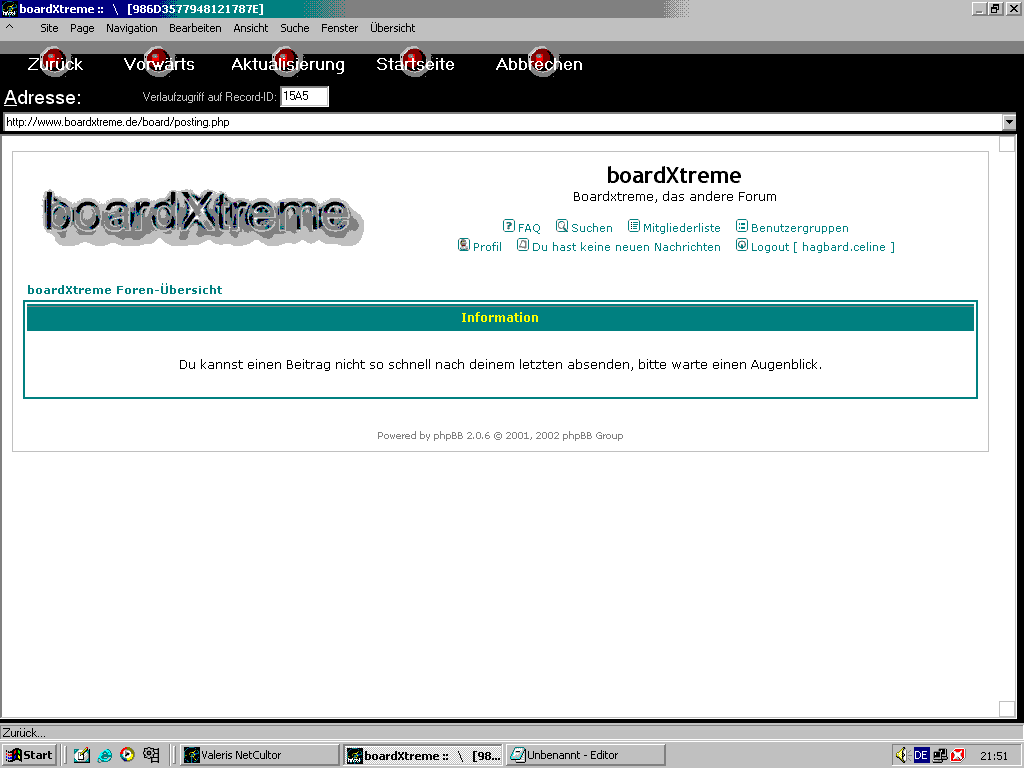Expand the address bar dropdown arrow
Viewport: 1024px width, 768px height.
1009,122
